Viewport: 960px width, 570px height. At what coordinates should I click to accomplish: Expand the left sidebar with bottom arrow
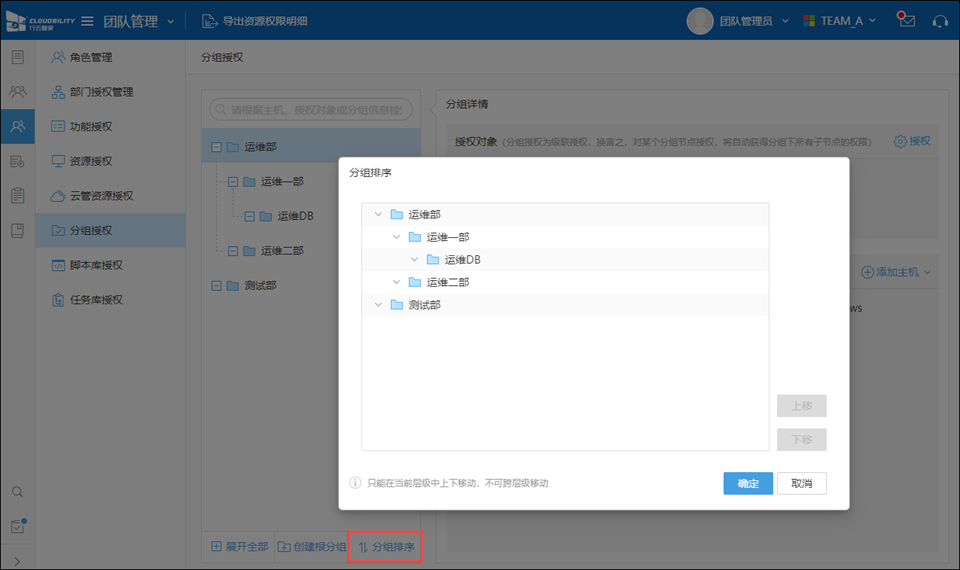(x=17, y=560)
